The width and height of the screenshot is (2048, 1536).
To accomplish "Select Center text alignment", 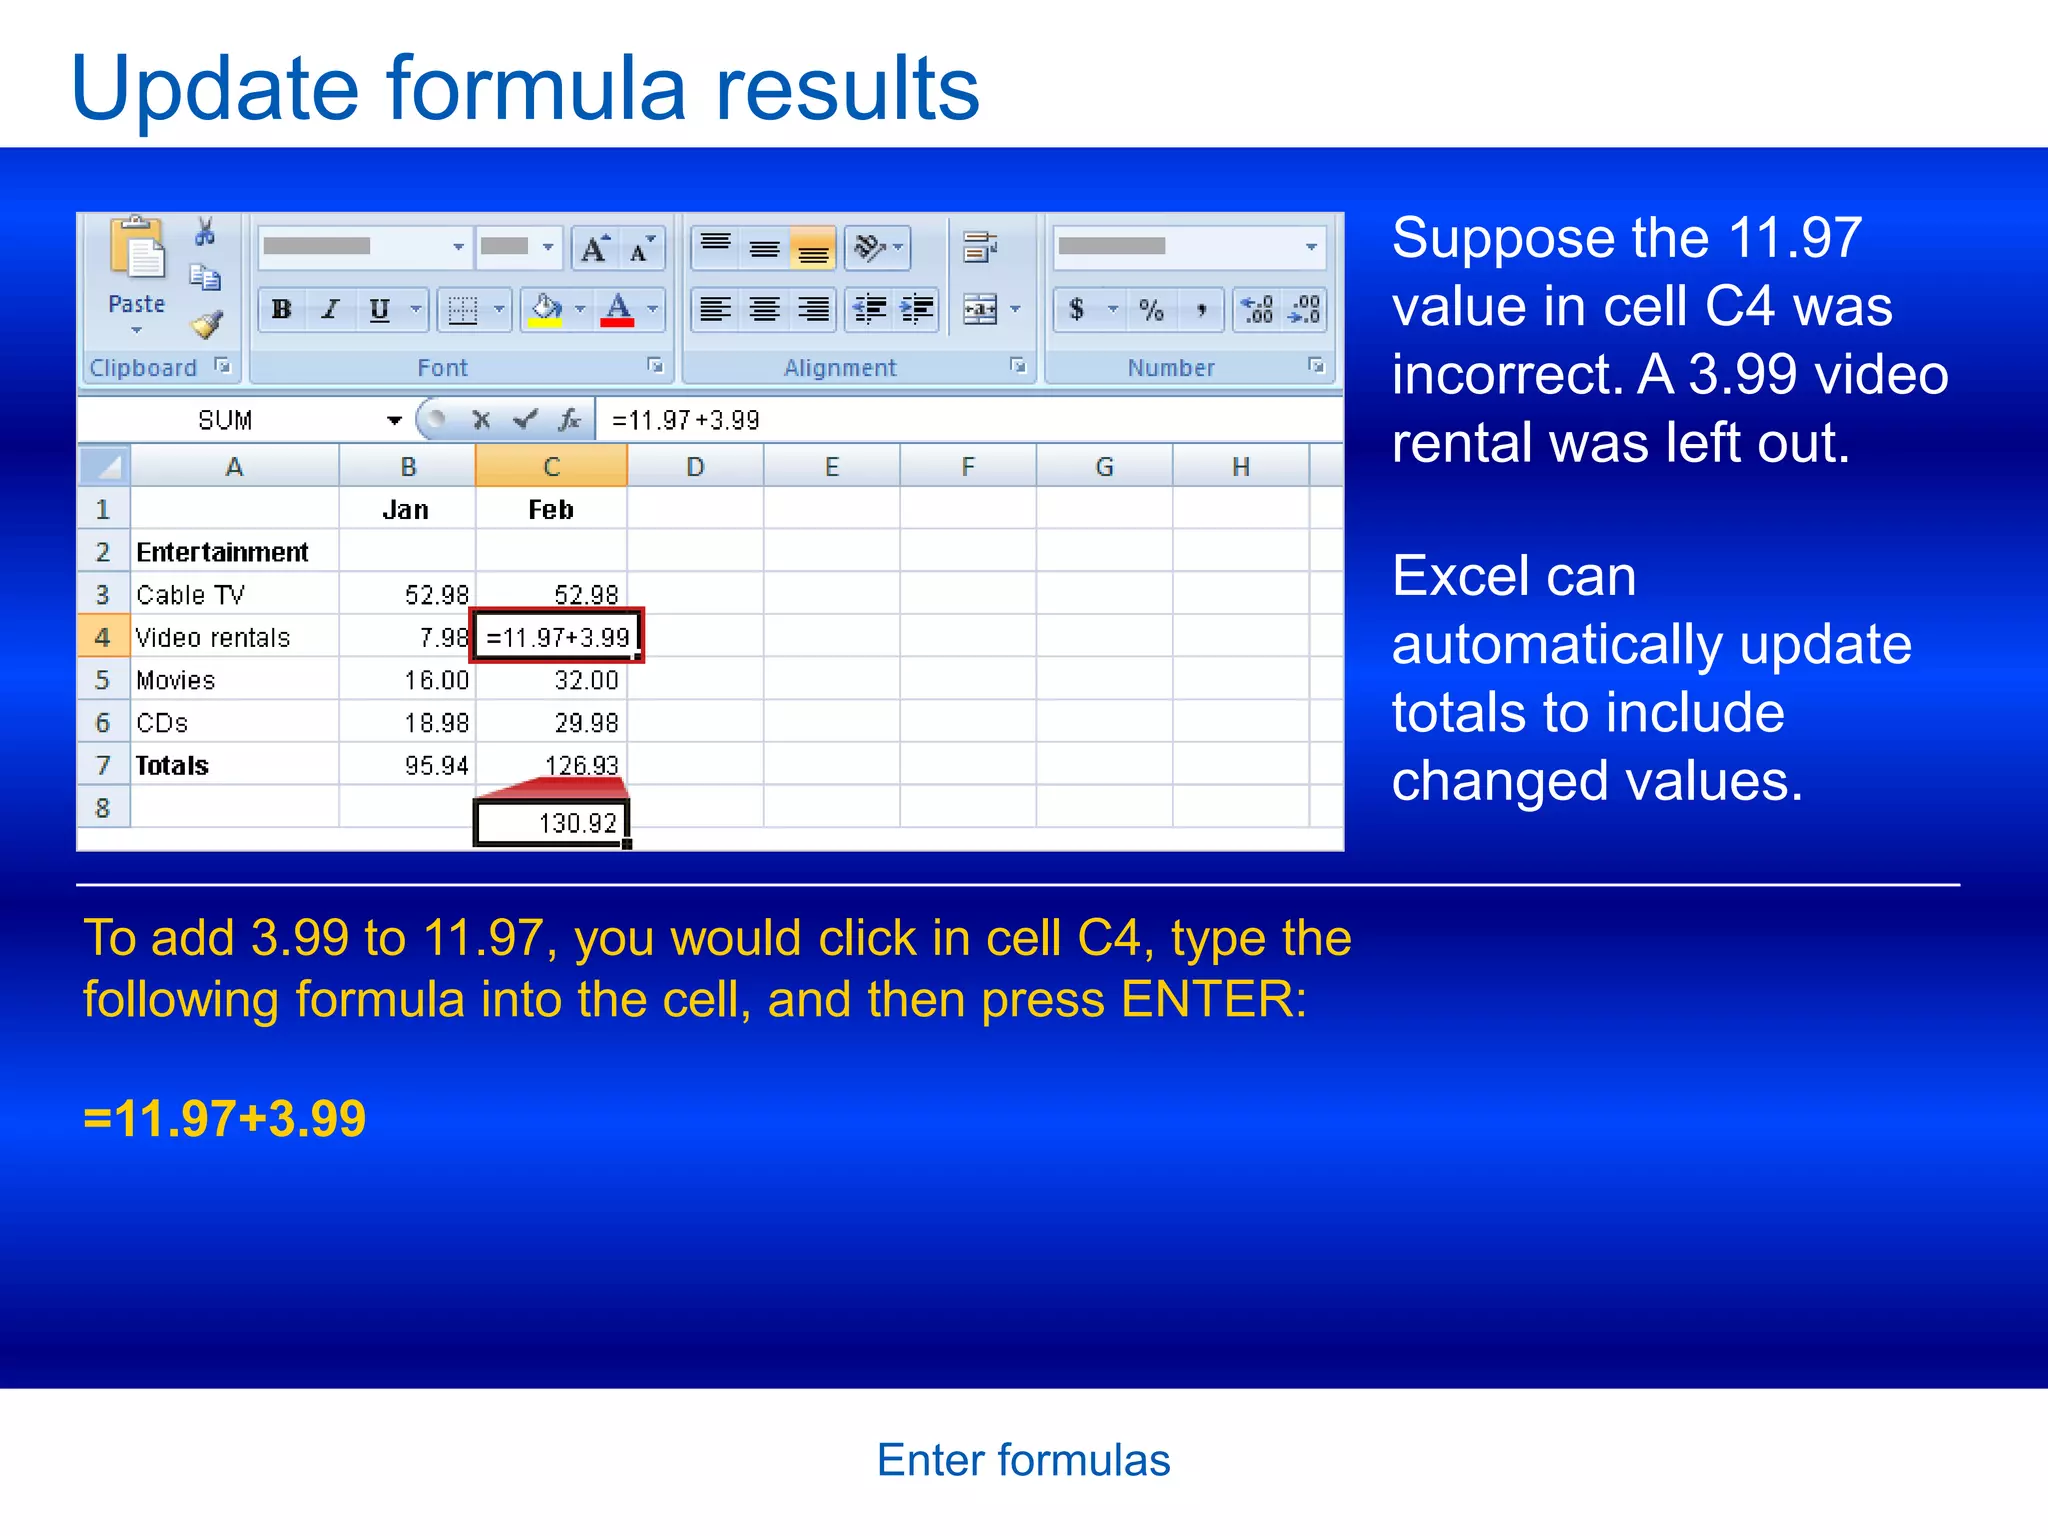I will [765, 310].
